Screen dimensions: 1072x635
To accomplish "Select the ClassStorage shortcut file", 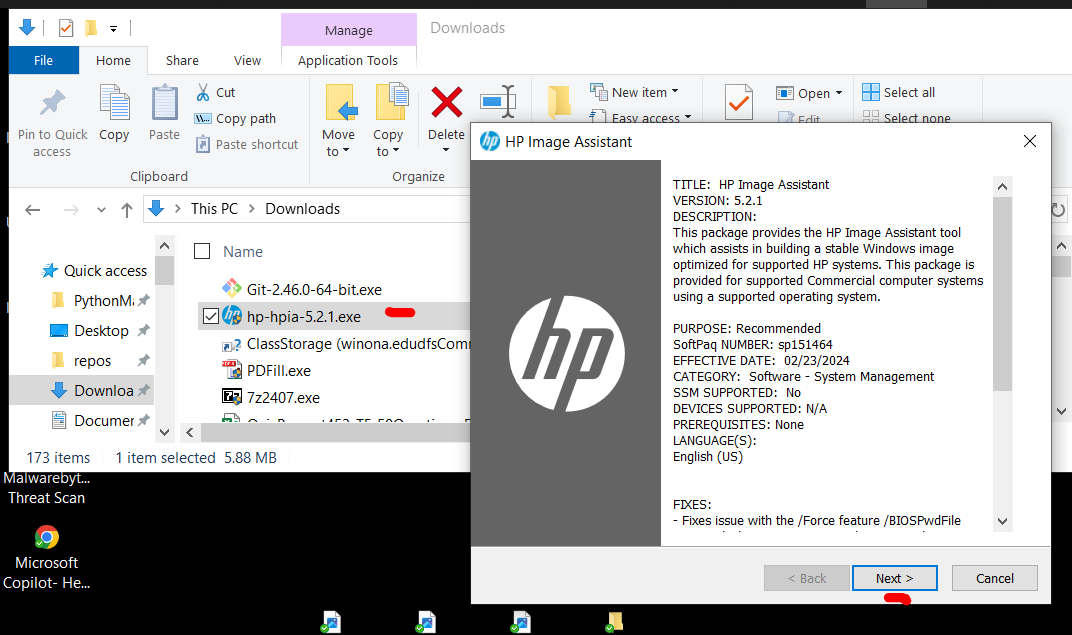I will coord(346,344).
